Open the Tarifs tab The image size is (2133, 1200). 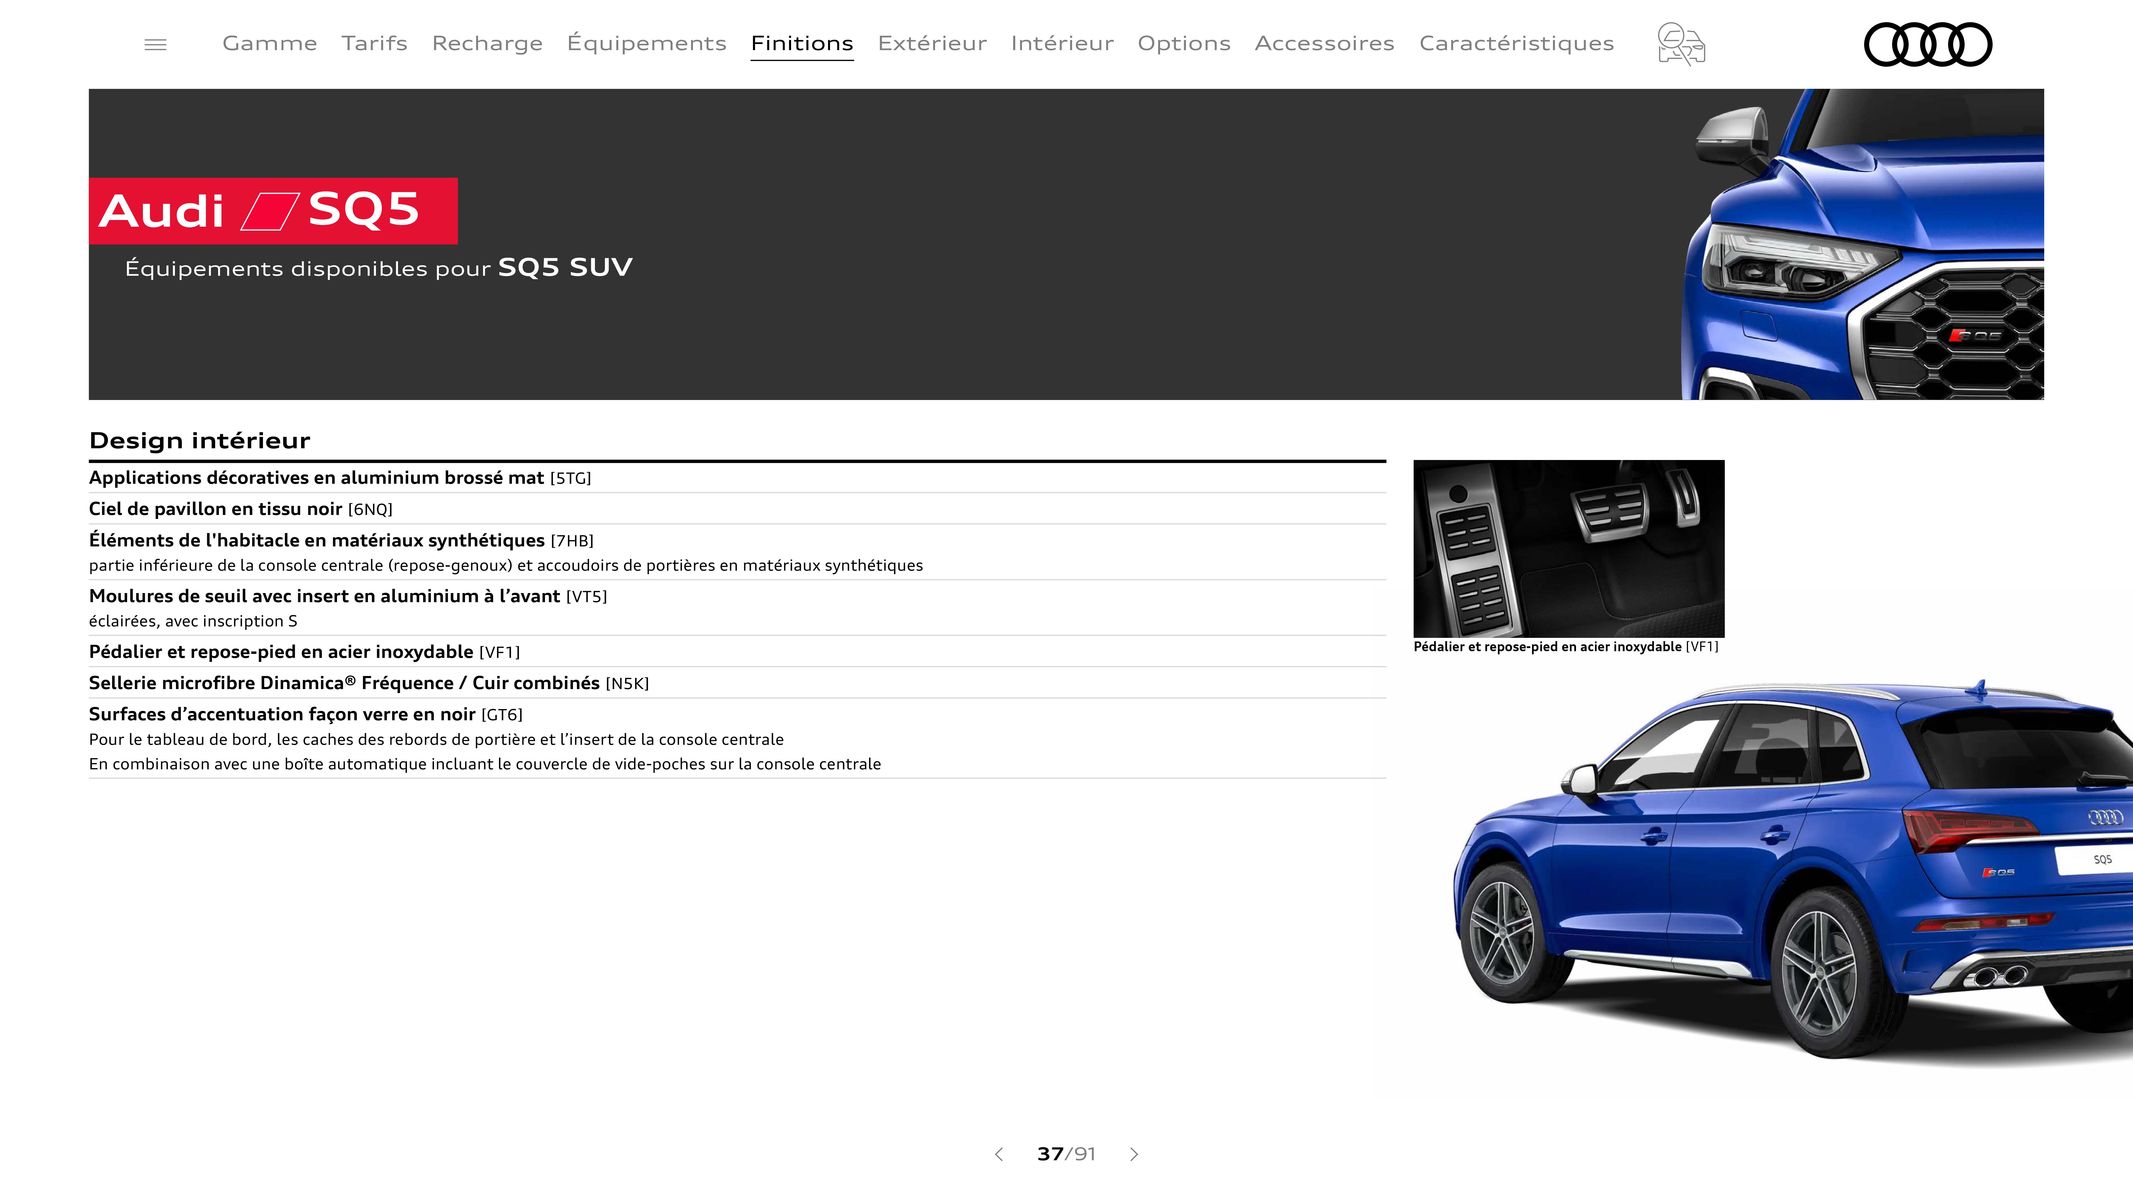374,43
